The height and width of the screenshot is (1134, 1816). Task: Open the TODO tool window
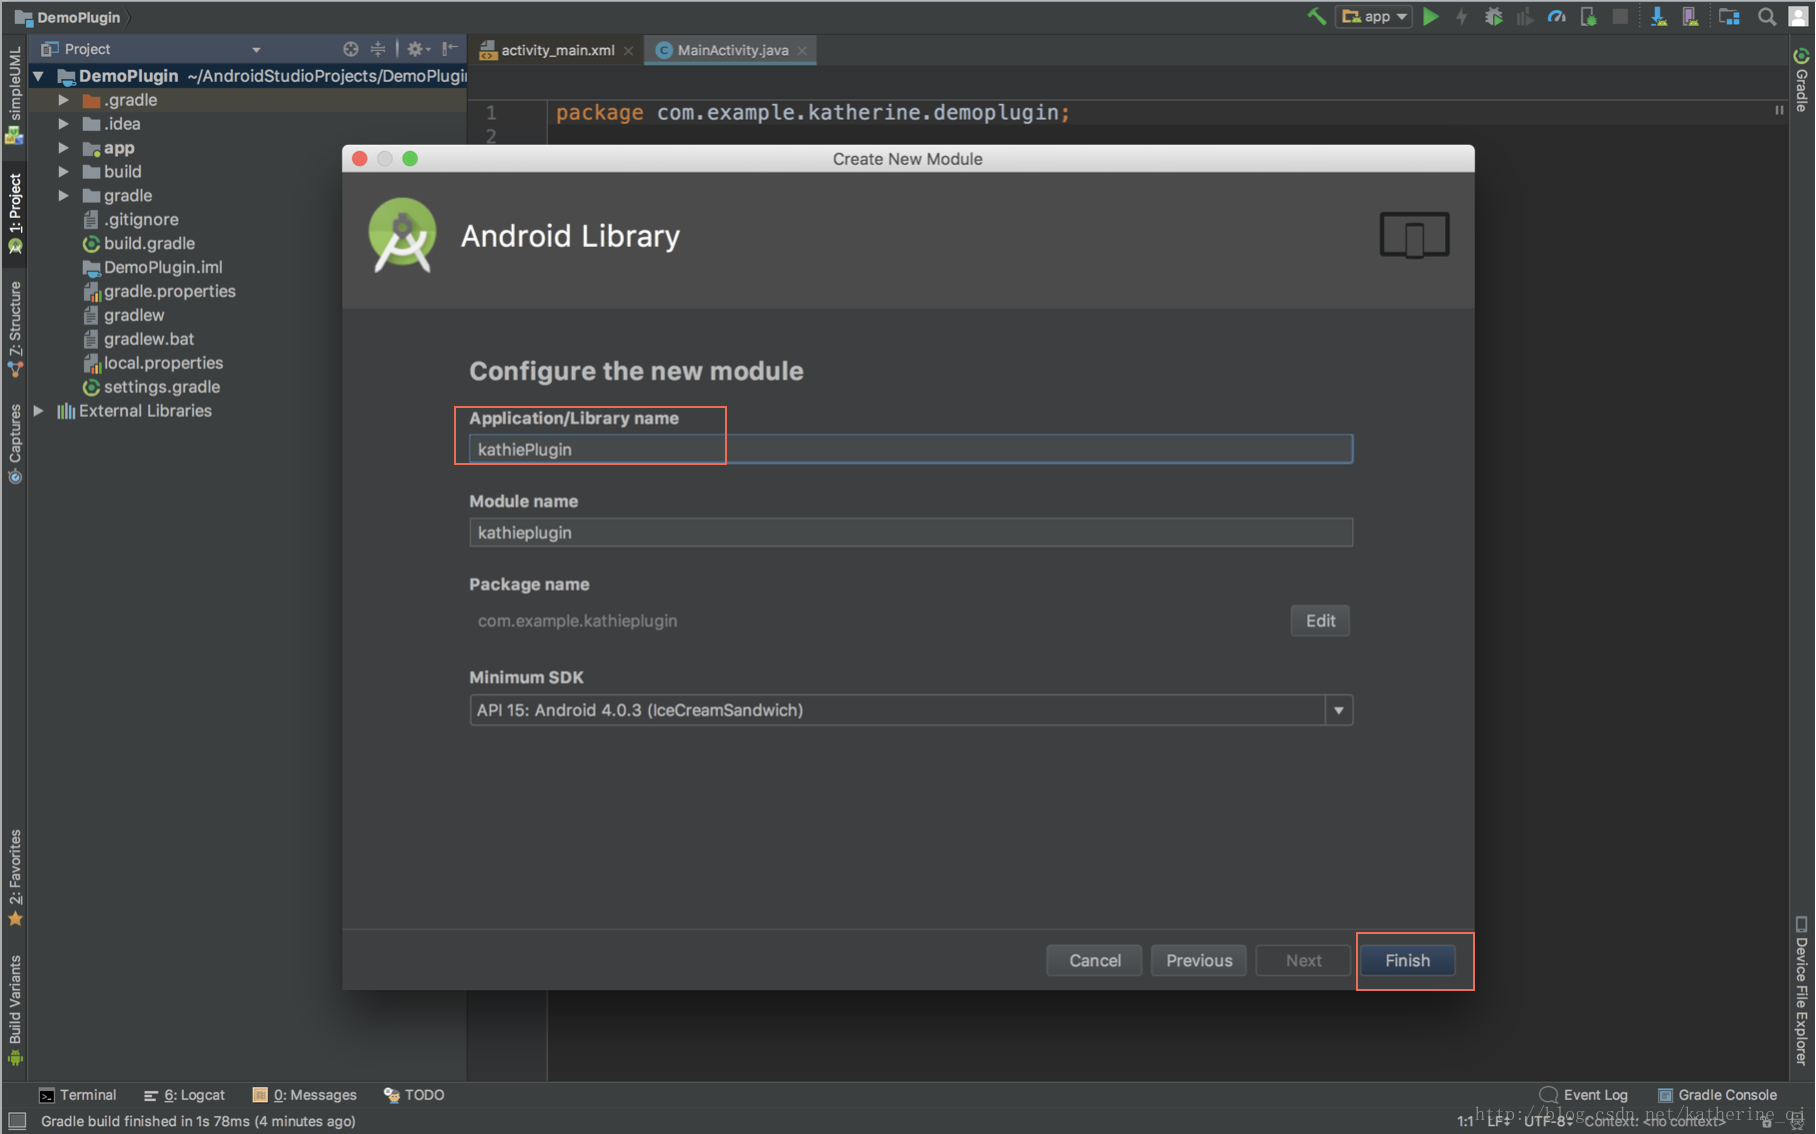pyautogui.click(x=414, y=1095)
